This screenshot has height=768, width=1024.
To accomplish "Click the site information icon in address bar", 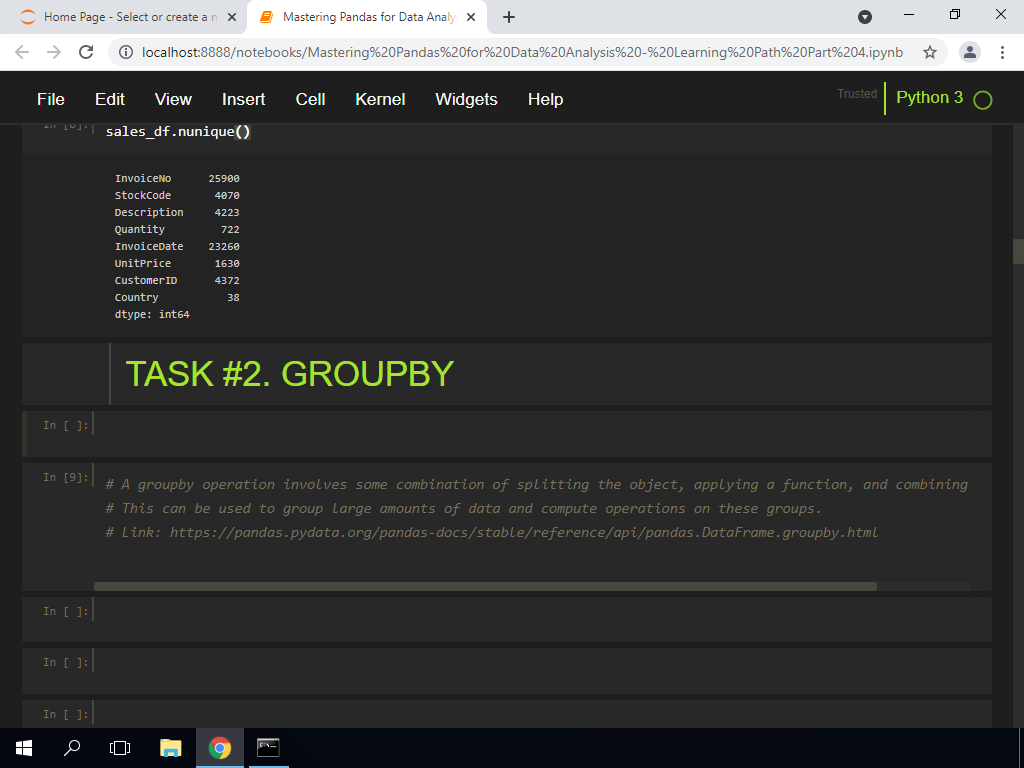I will coord(126,52).
